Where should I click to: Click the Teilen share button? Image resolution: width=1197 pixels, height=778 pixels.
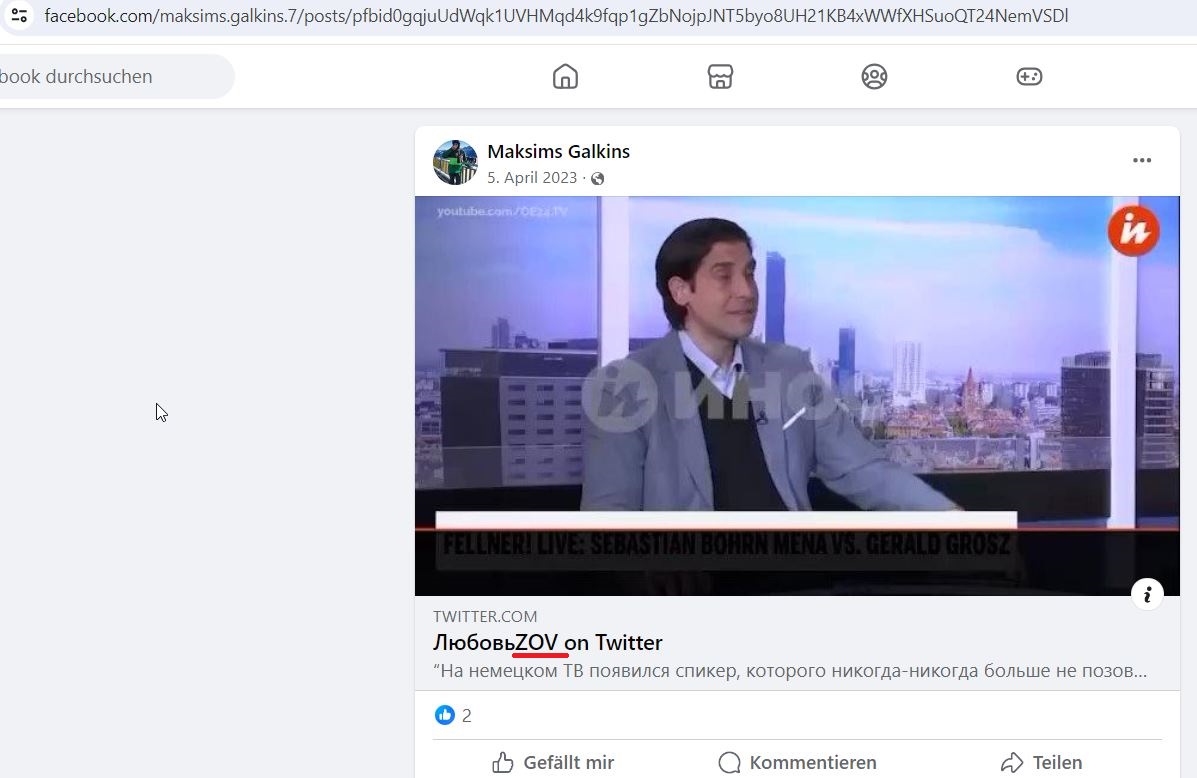point(1041,762)
